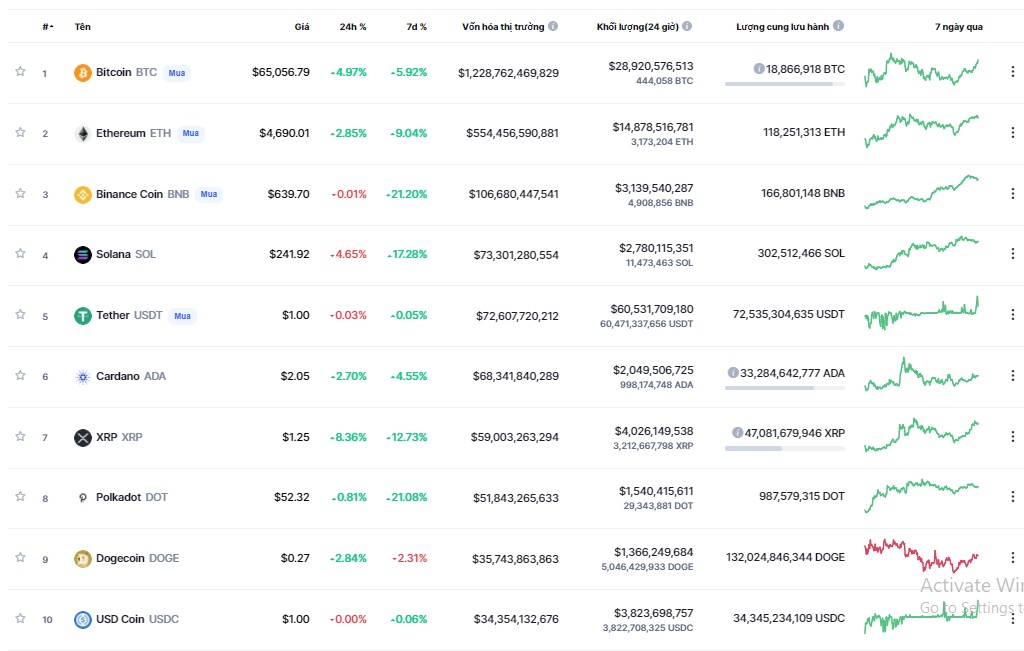Sort table by the 24h % column

tap(353, 27)
